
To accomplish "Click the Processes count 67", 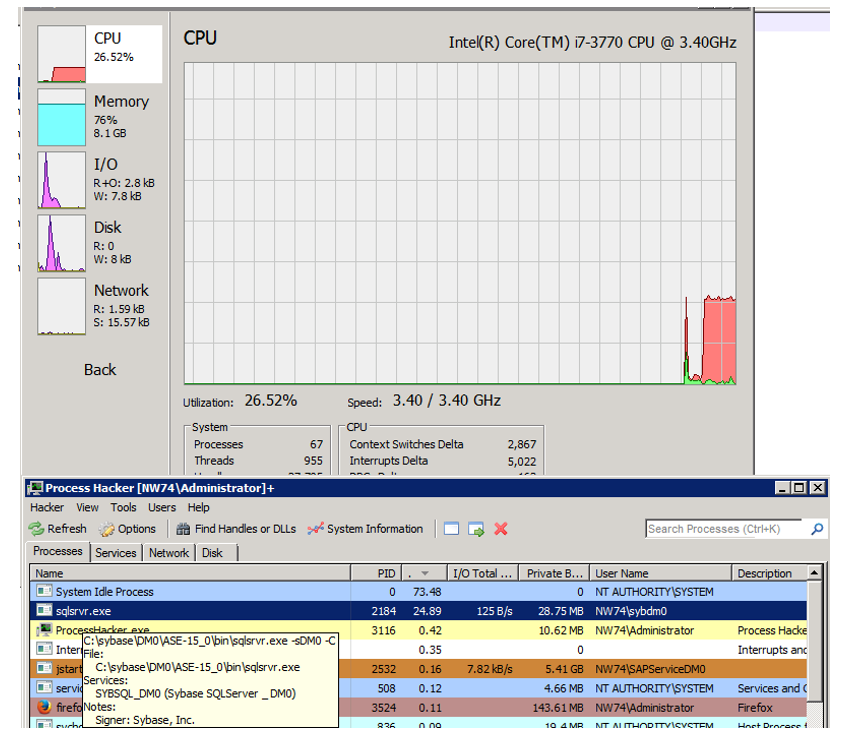I will coord(316,445).
